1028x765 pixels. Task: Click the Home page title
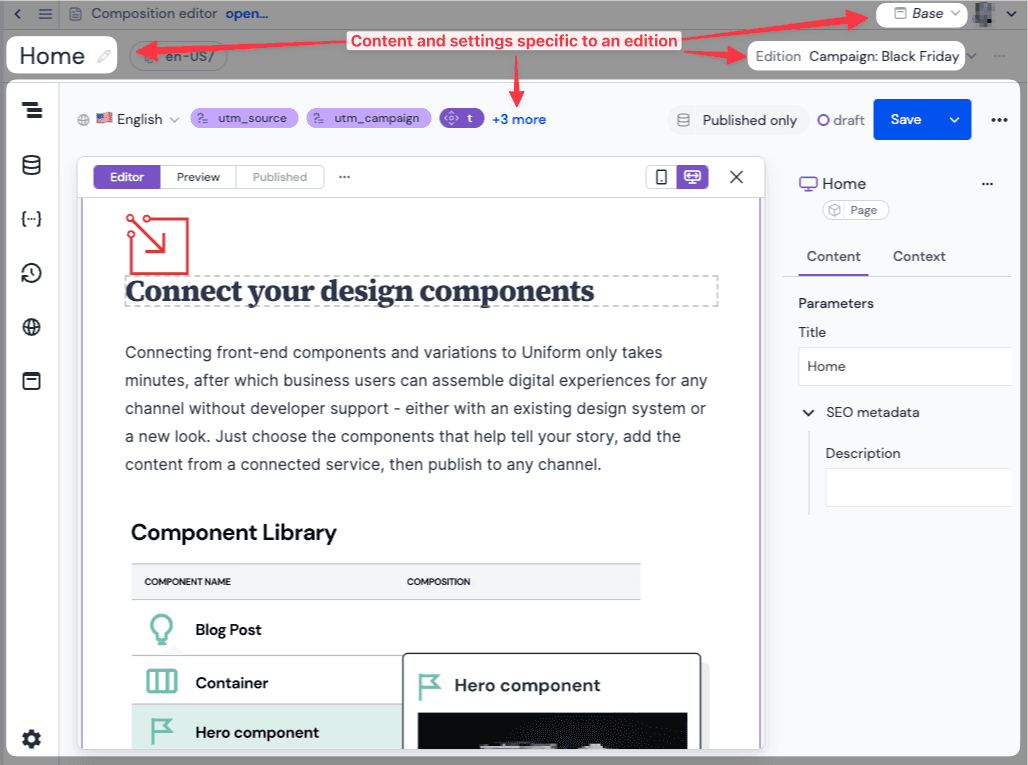click(52, 56)
